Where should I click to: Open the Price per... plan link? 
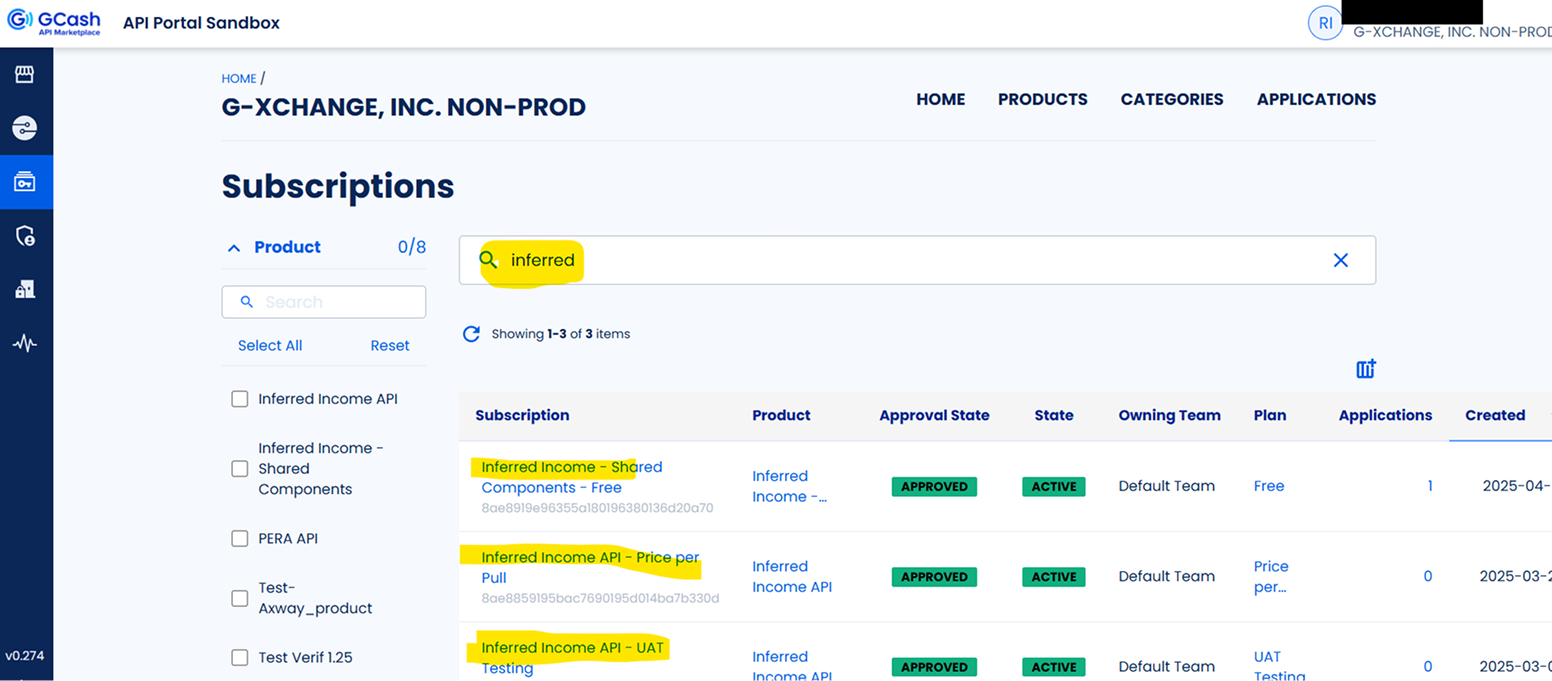click(x=1272, y=577)
